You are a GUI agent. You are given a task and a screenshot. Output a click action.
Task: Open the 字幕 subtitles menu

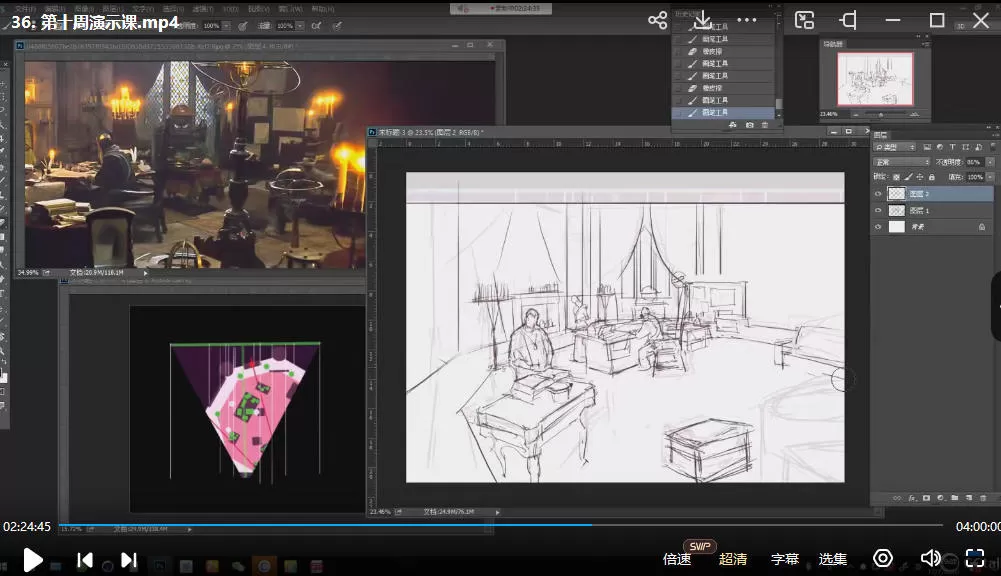[785, 559]
